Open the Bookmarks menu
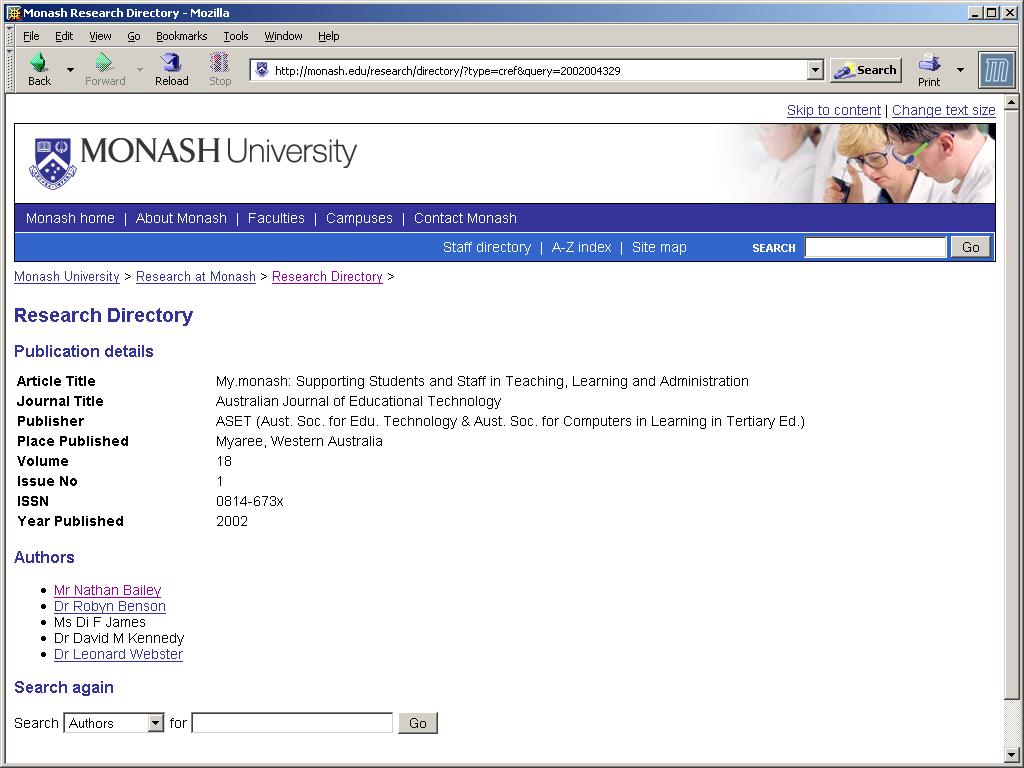Screen dimensions: 1024x768 point(182,36)
